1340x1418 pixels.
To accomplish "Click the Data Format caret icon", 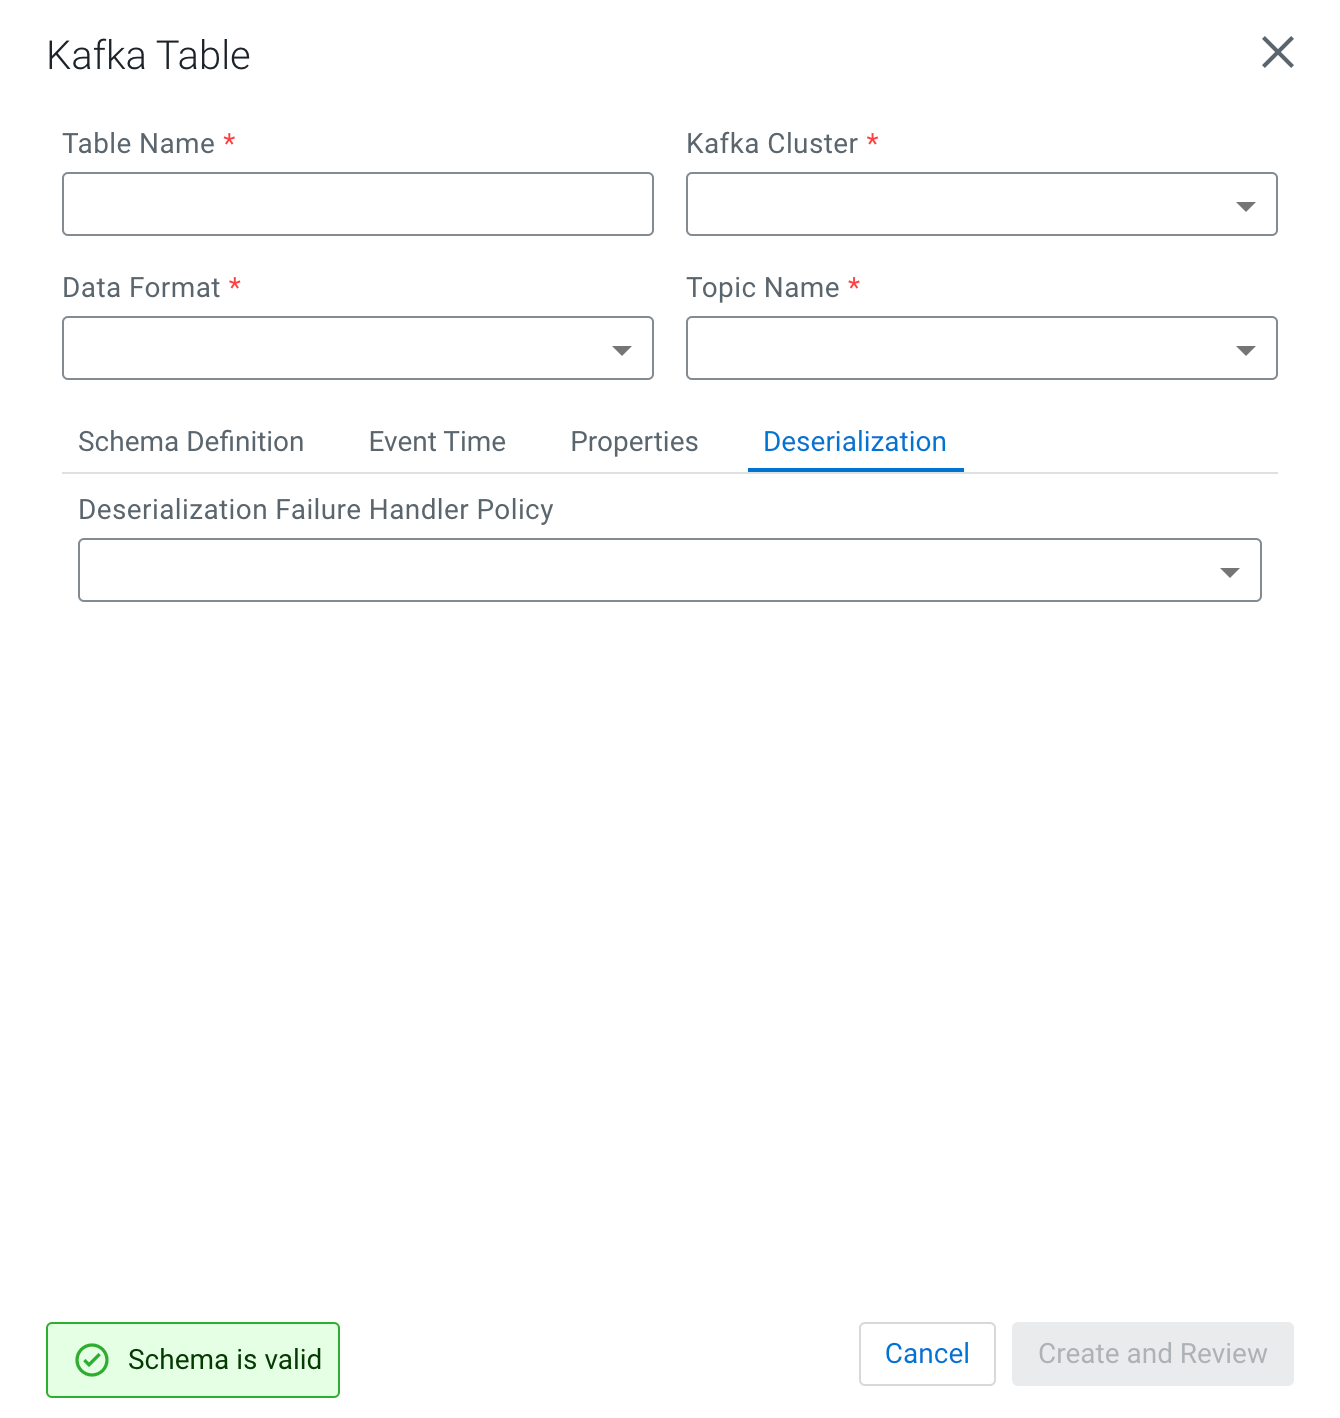I will coord(621,350).
